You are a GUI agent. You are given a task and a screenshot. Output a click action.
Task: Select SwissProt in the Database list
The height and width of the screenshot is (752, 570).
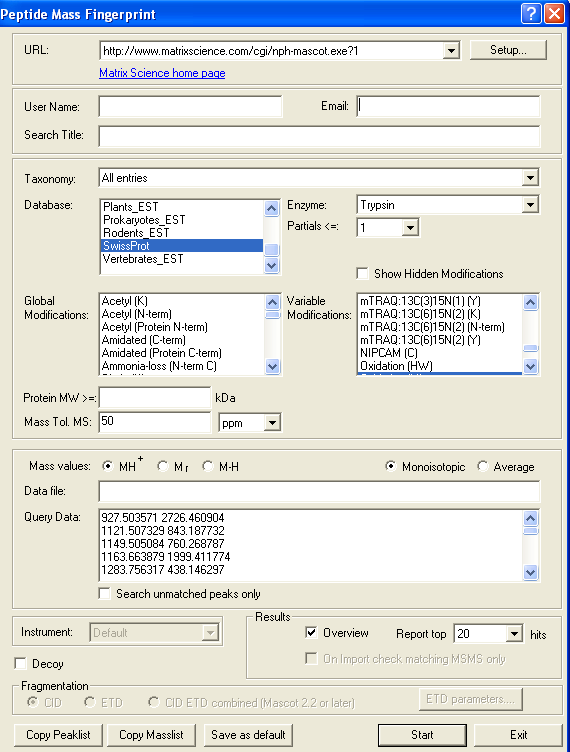182,246
